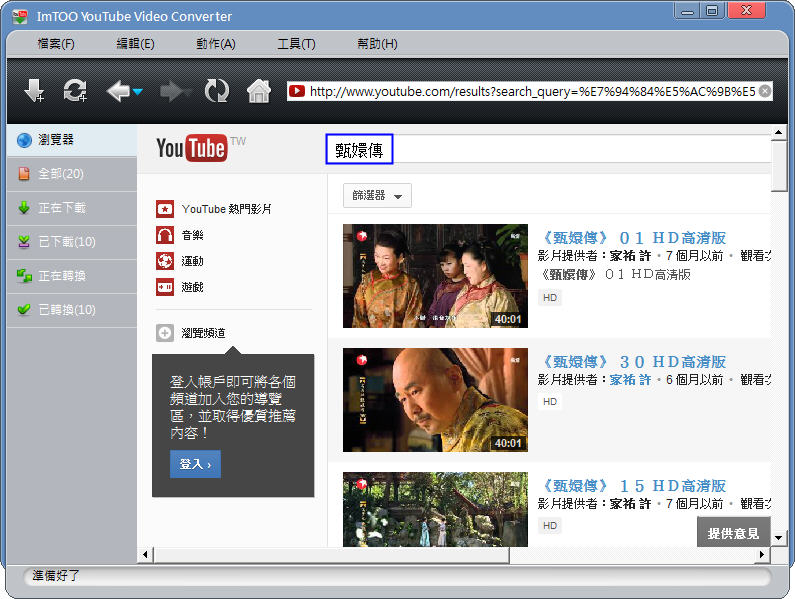This screenshot has height=599, width=795.
Task: Open the back button history dropdown arrow
Action: click(138, 93)
